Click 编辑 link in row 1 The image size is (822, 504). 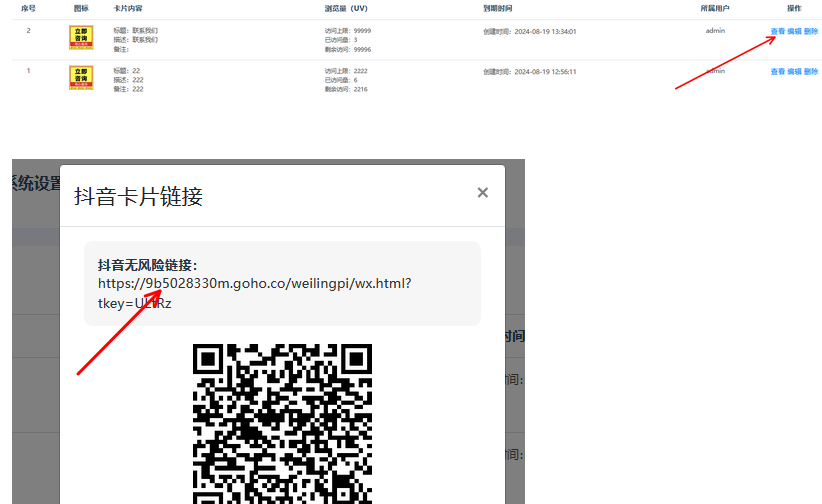point(794,71)
